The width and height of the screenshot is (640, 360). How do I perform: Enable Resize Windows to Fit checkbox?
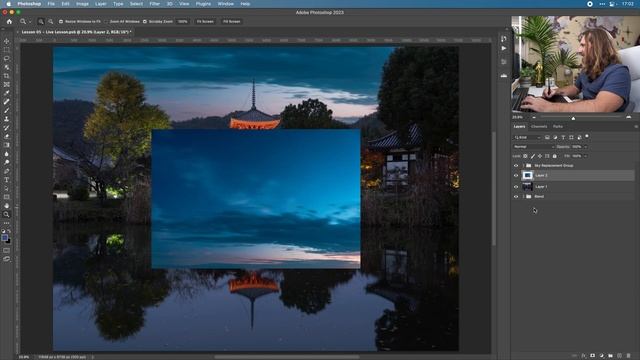tap(61, 21)
